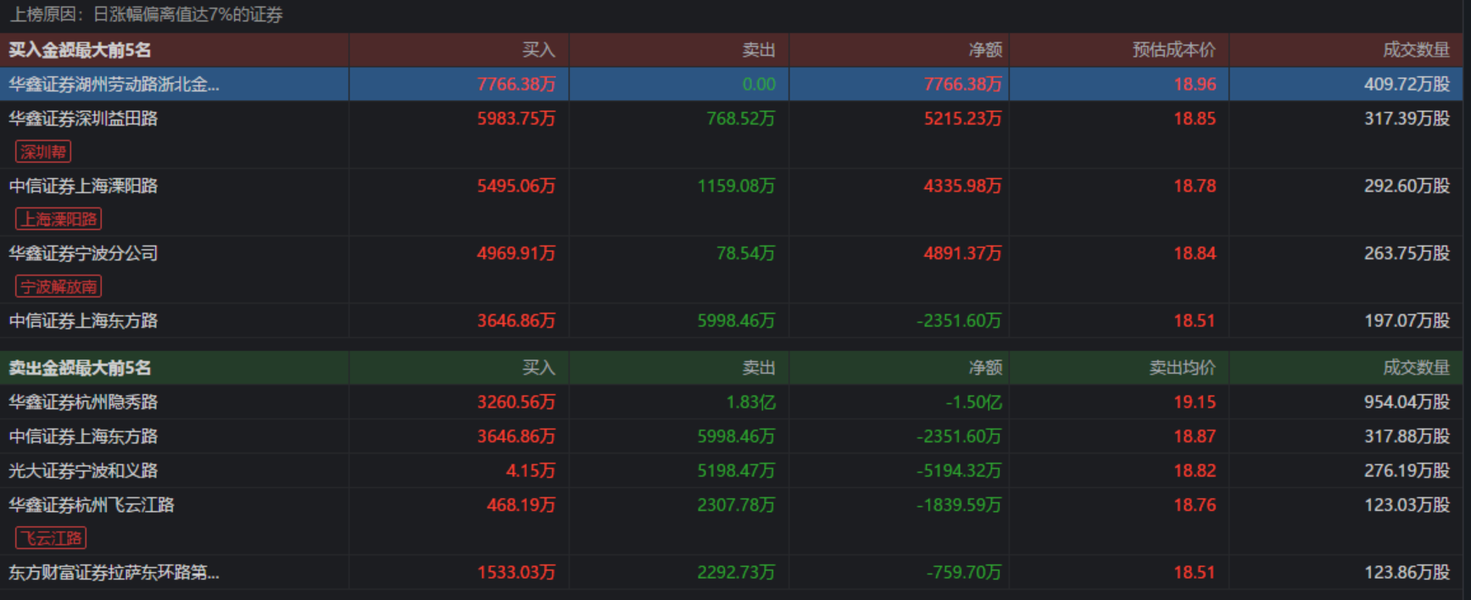Select the 19.15 average sell price

pos(1195,403)
